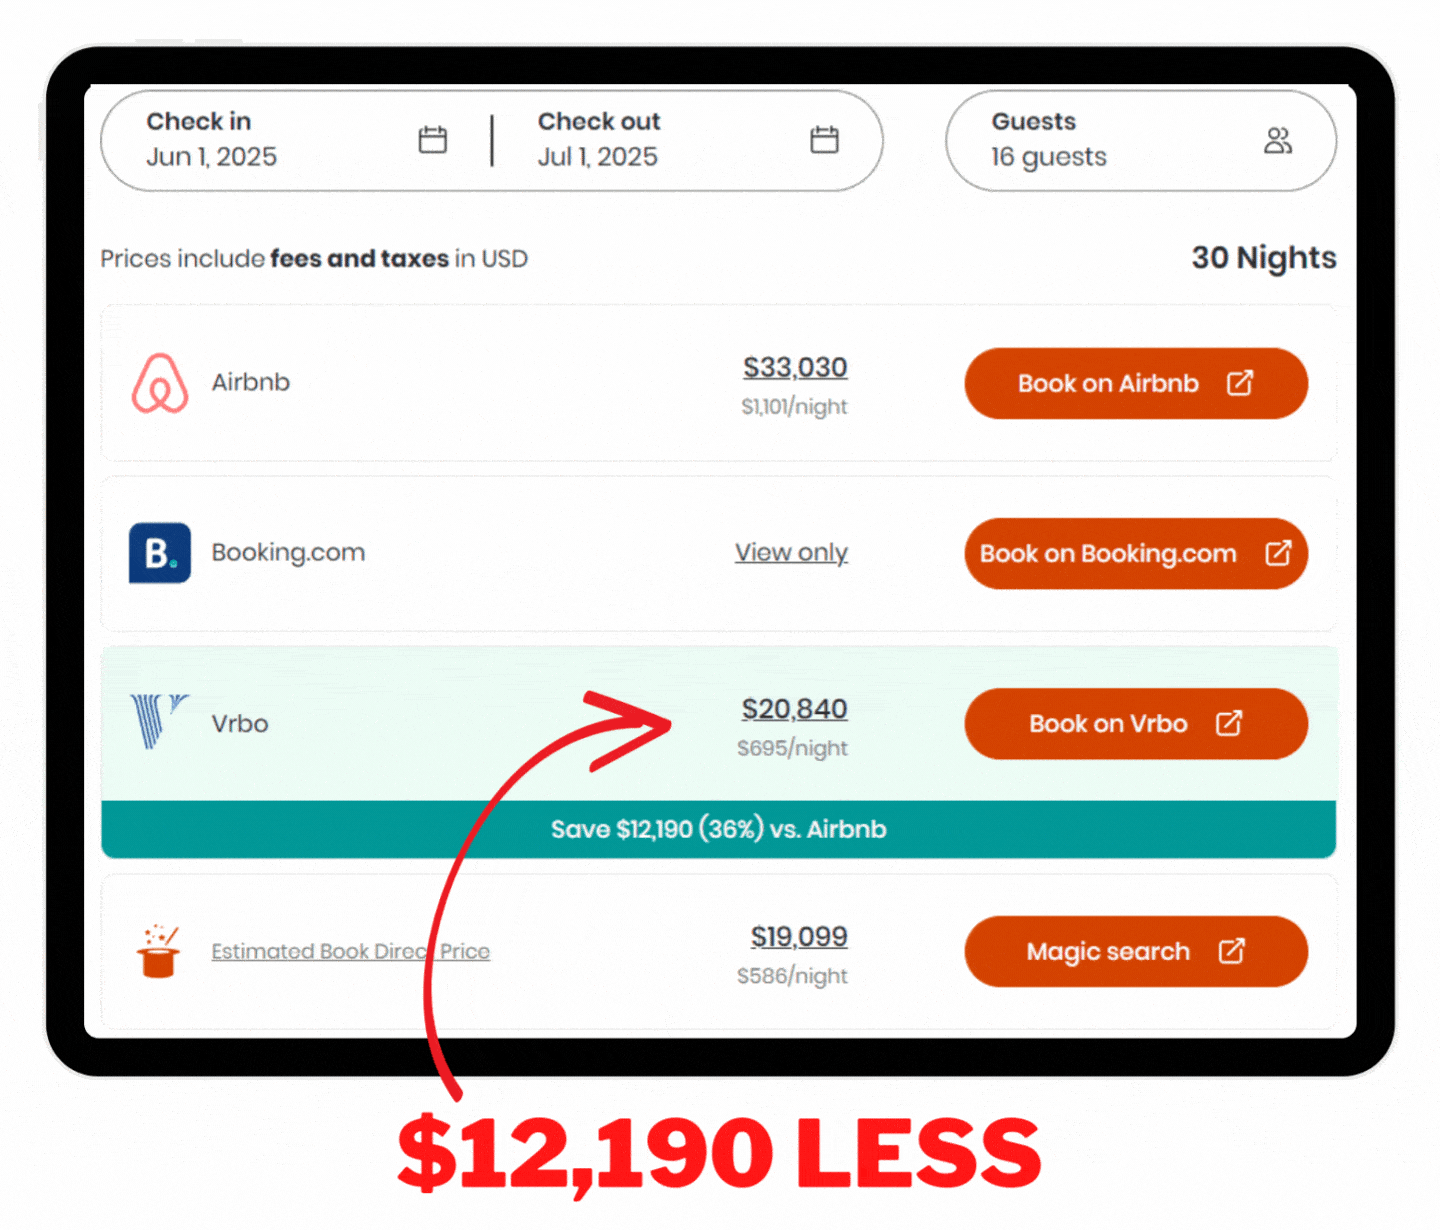Screen dimensions: 1440x1230
Task: Click the Magic search button
Action: click(x=1136, y=951)
